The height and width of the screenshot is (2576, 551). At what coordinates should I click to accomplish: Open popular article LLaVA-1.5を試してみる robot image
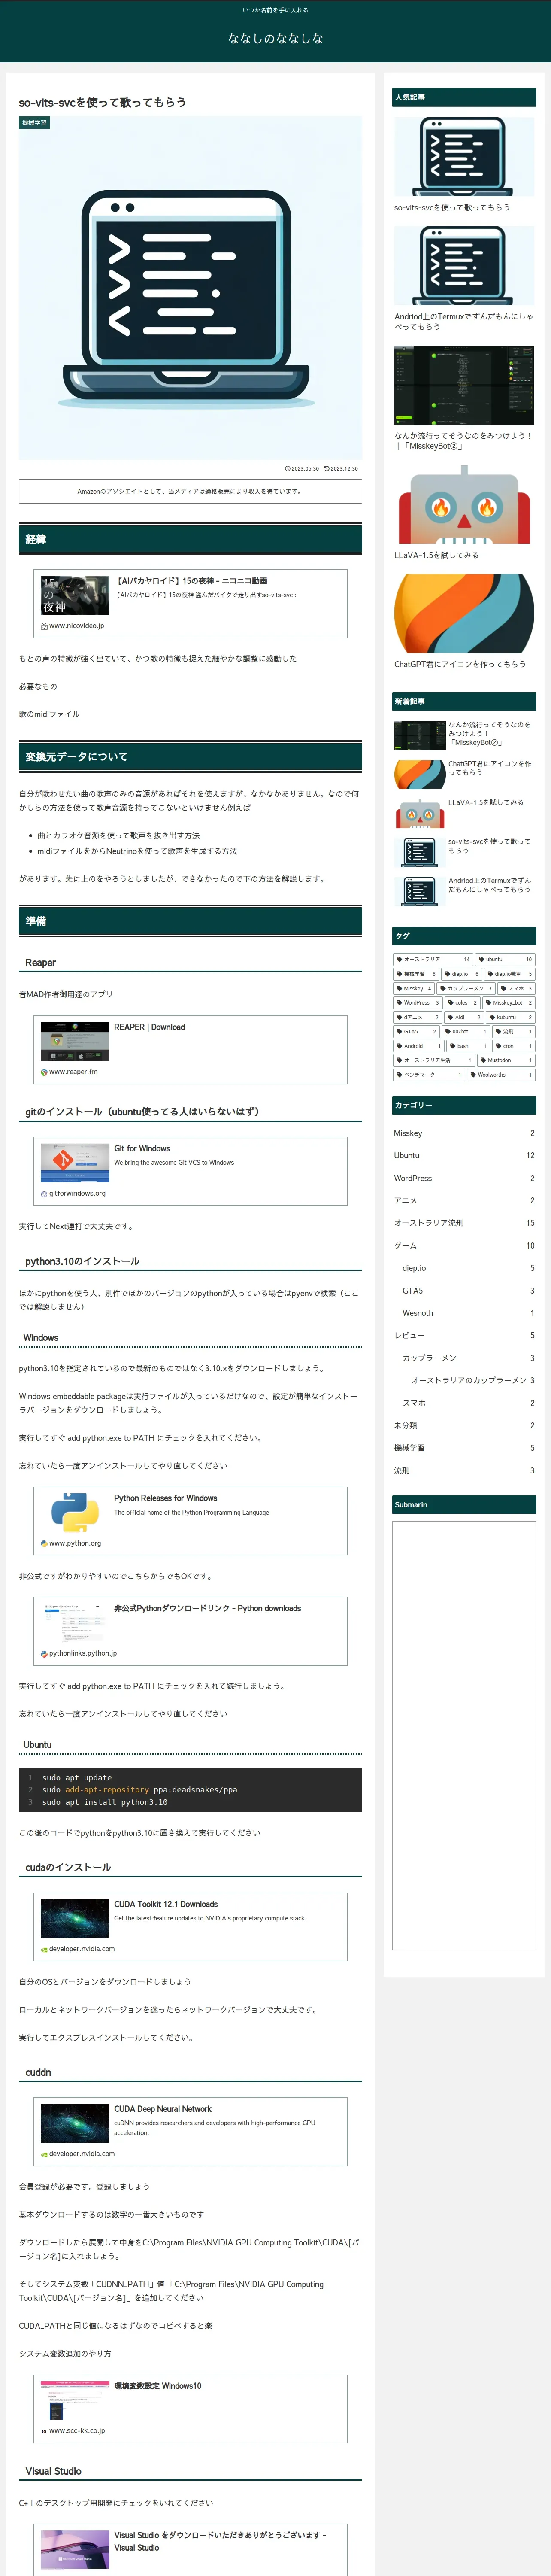tap(464, 505)
